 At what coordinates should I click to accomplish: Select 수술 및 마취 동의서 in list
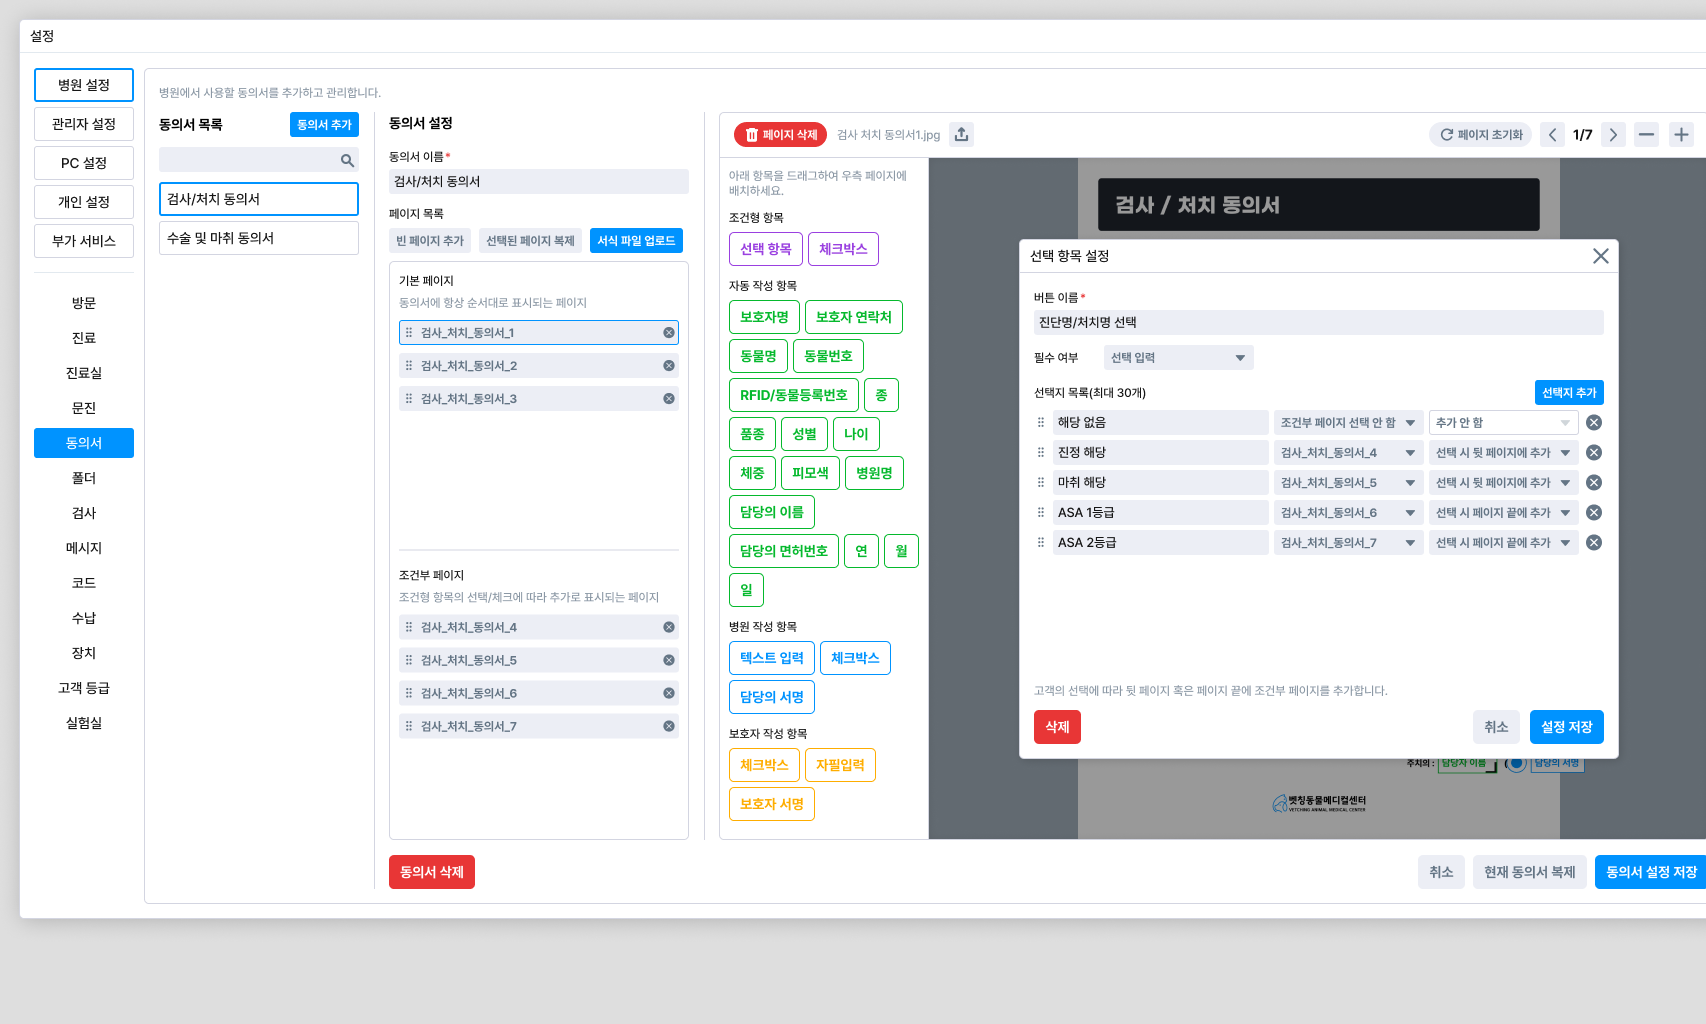(259, 238)
